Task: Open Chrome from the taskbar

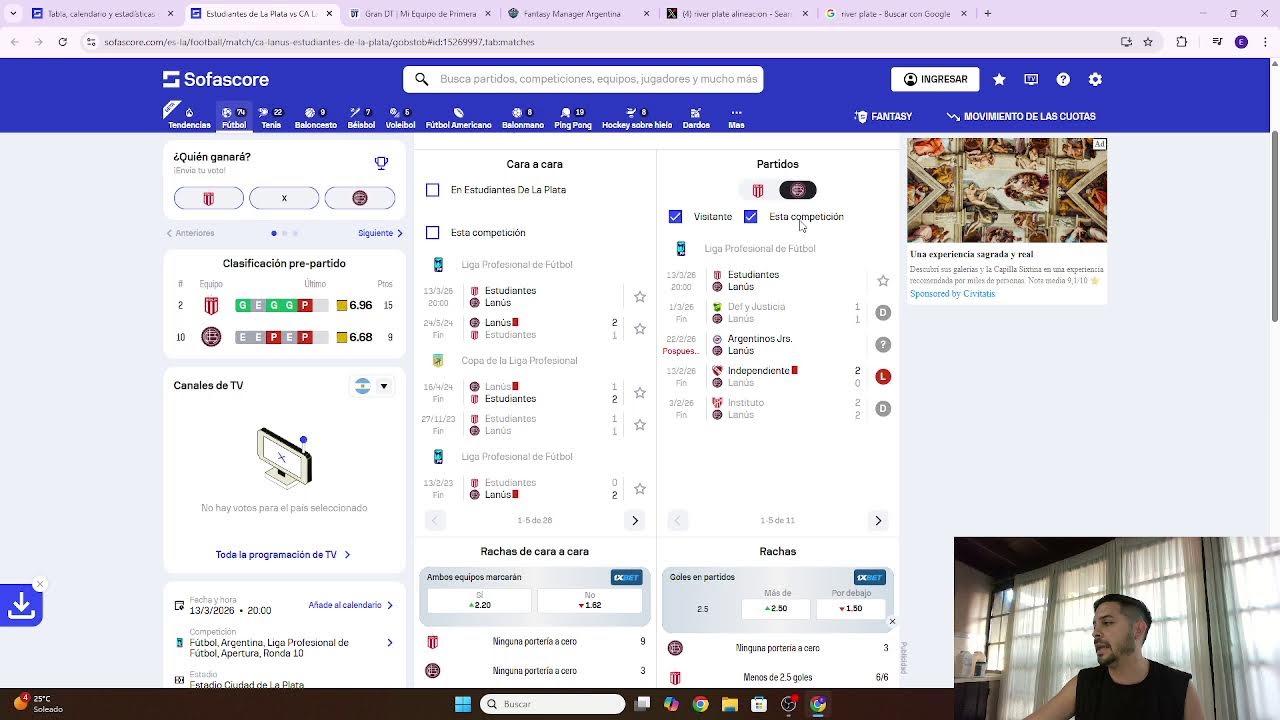Action: [700, 704]
